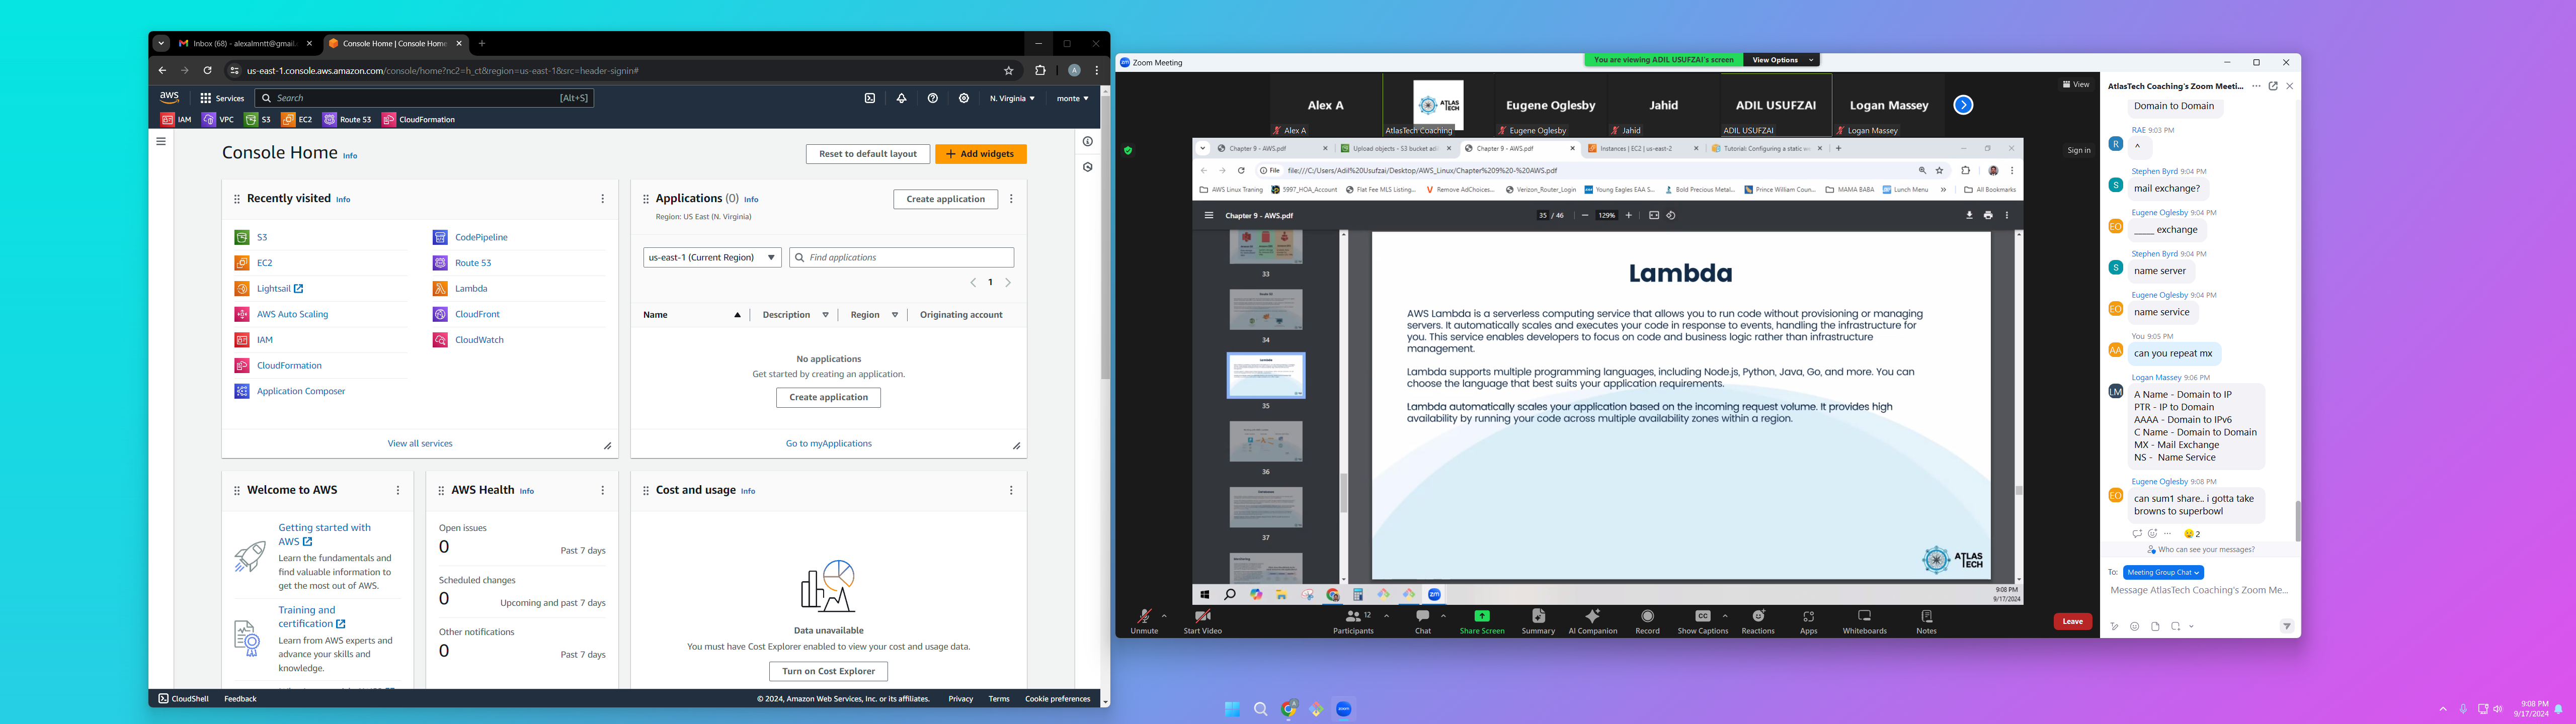Start Video in the Zoom toolbar
The height and width of the screenshot is (724, 2576).
(x=1202, y=617)
